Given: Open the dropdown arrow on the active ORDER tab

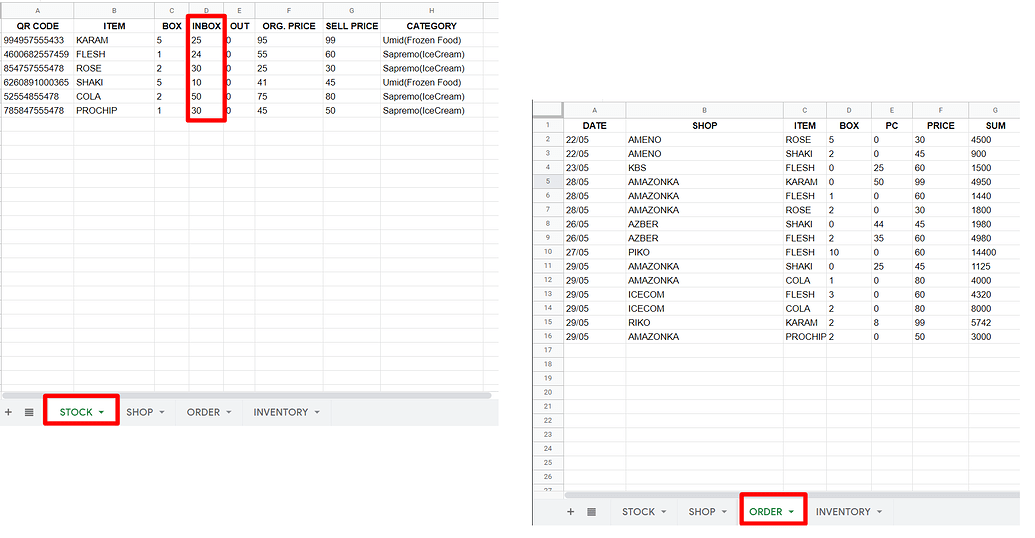Looking at the screenshot, I should tap(791, 512).
